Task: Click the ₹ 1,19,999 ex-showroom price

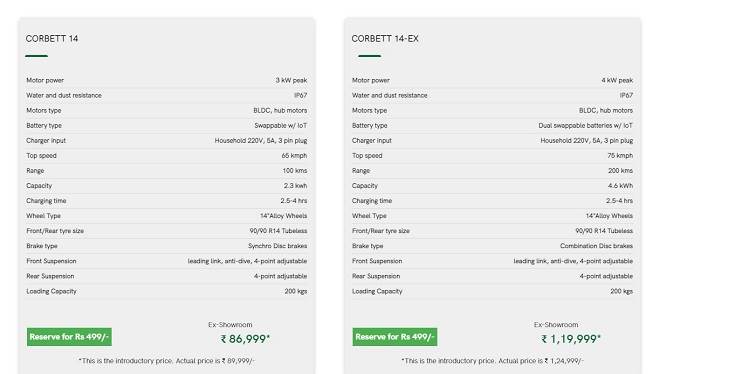Action: pos(571,339)
